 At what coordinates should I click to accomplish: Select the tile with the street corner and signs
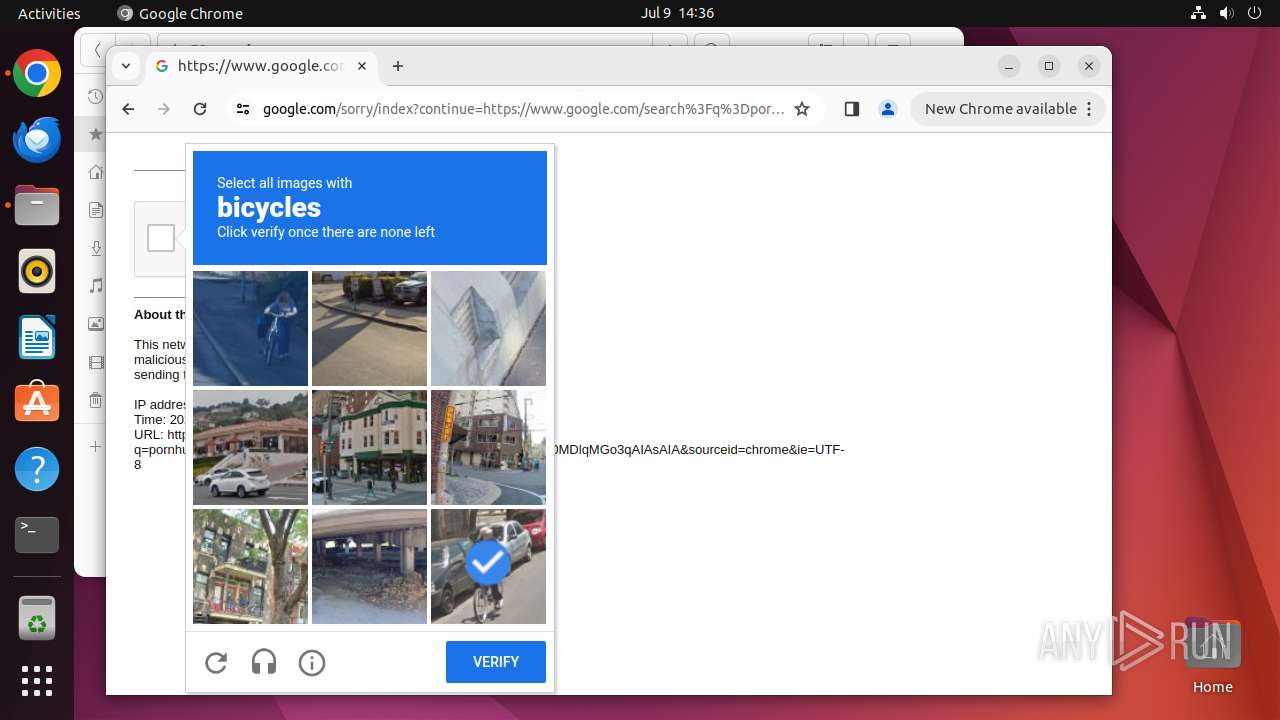pos(488,447)
